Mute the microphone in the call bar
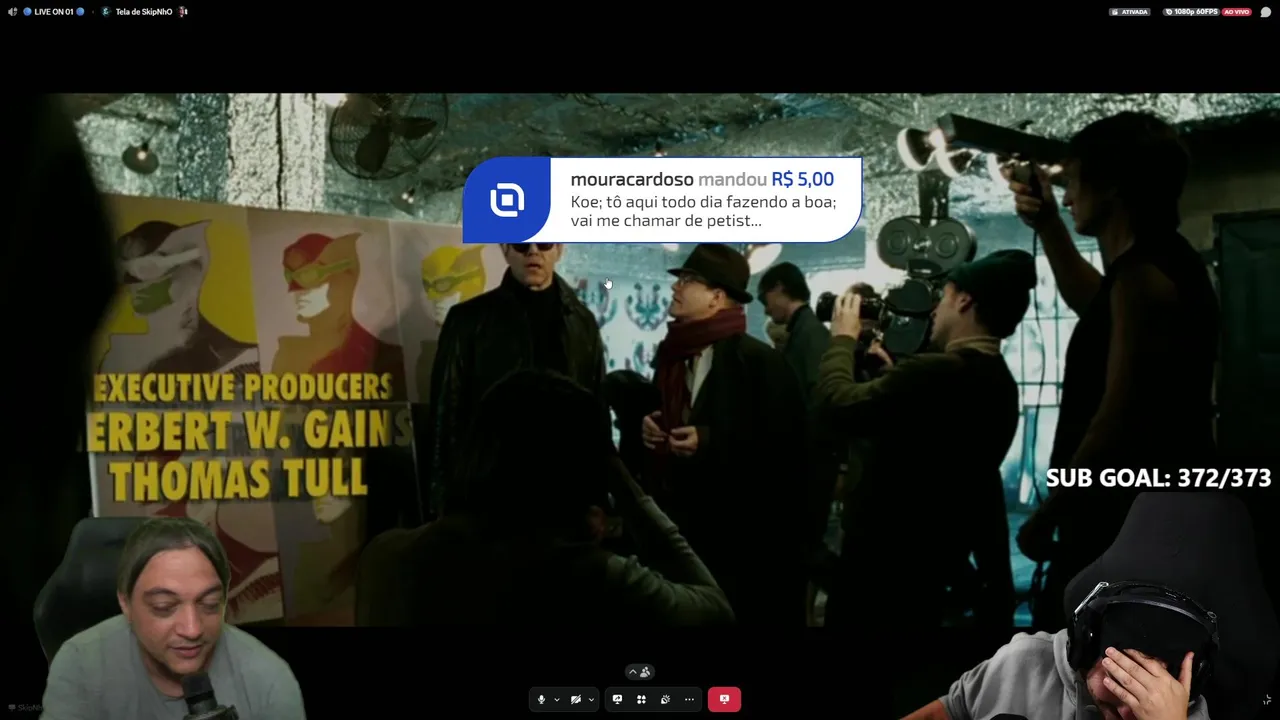The height and width of the screenshot is (720, 1280). [541, 700]
